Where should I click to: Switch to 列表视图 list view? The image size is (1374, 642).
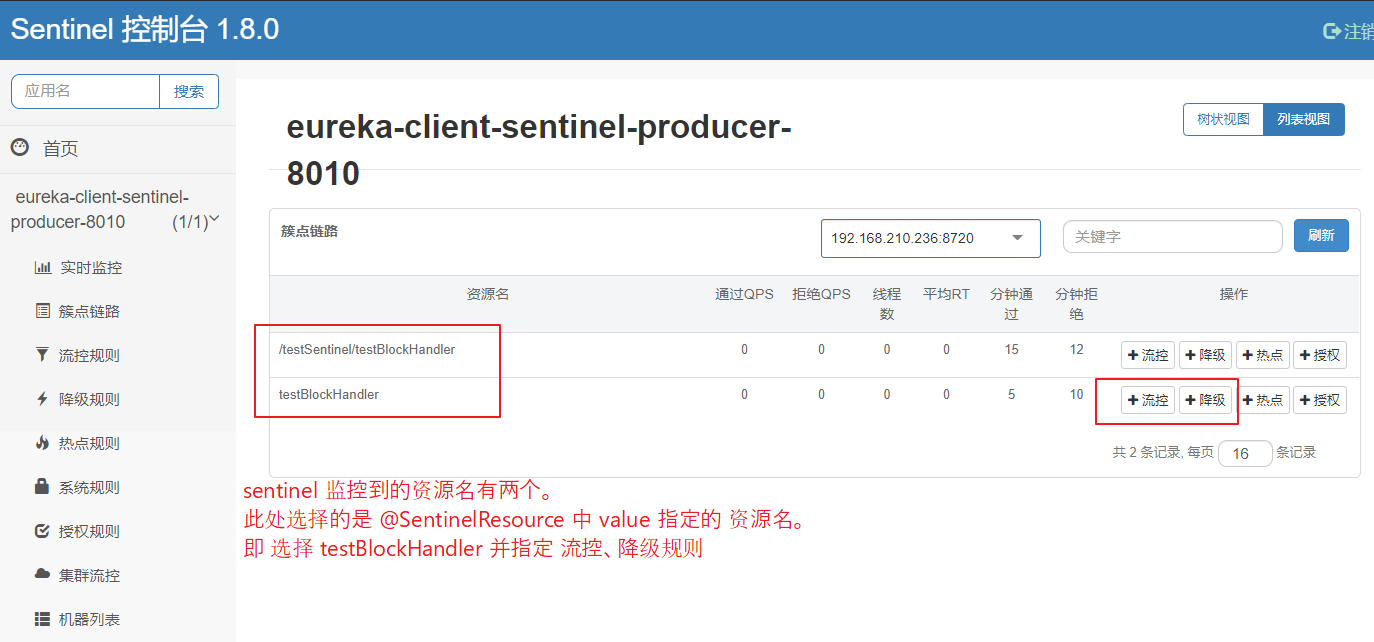tap(1304, 119)
